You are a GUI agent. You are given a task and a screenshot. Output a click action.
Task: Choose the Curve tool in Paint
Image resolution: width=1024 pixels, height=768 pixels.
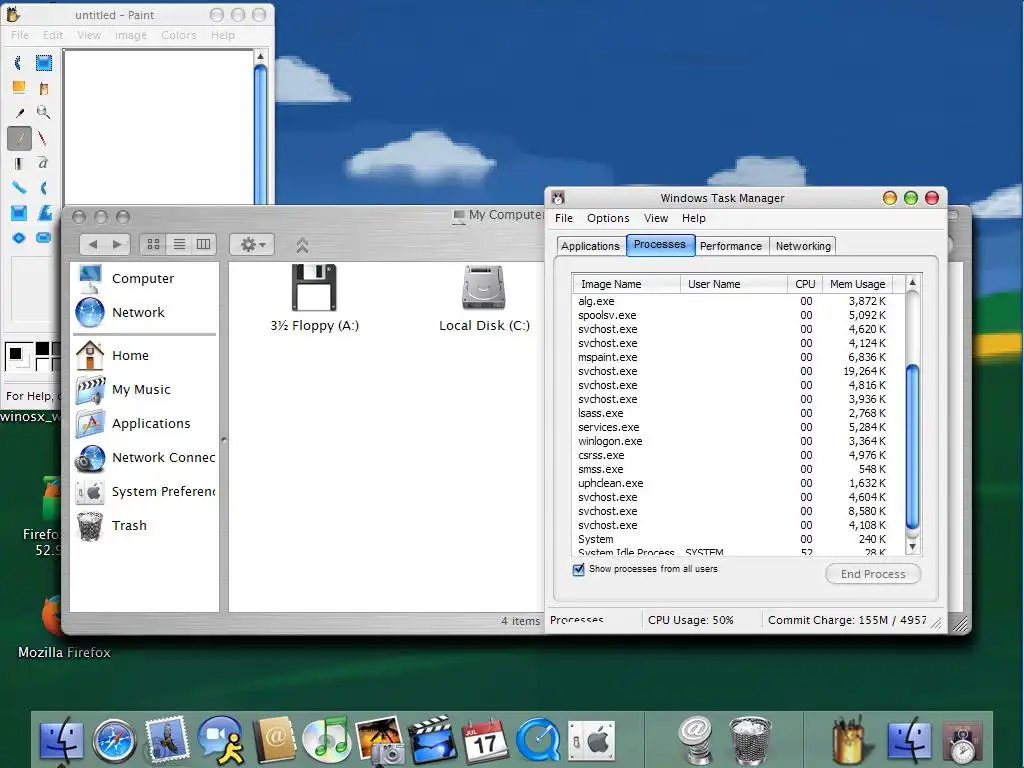pyautogui.click(x=44, y=188)
